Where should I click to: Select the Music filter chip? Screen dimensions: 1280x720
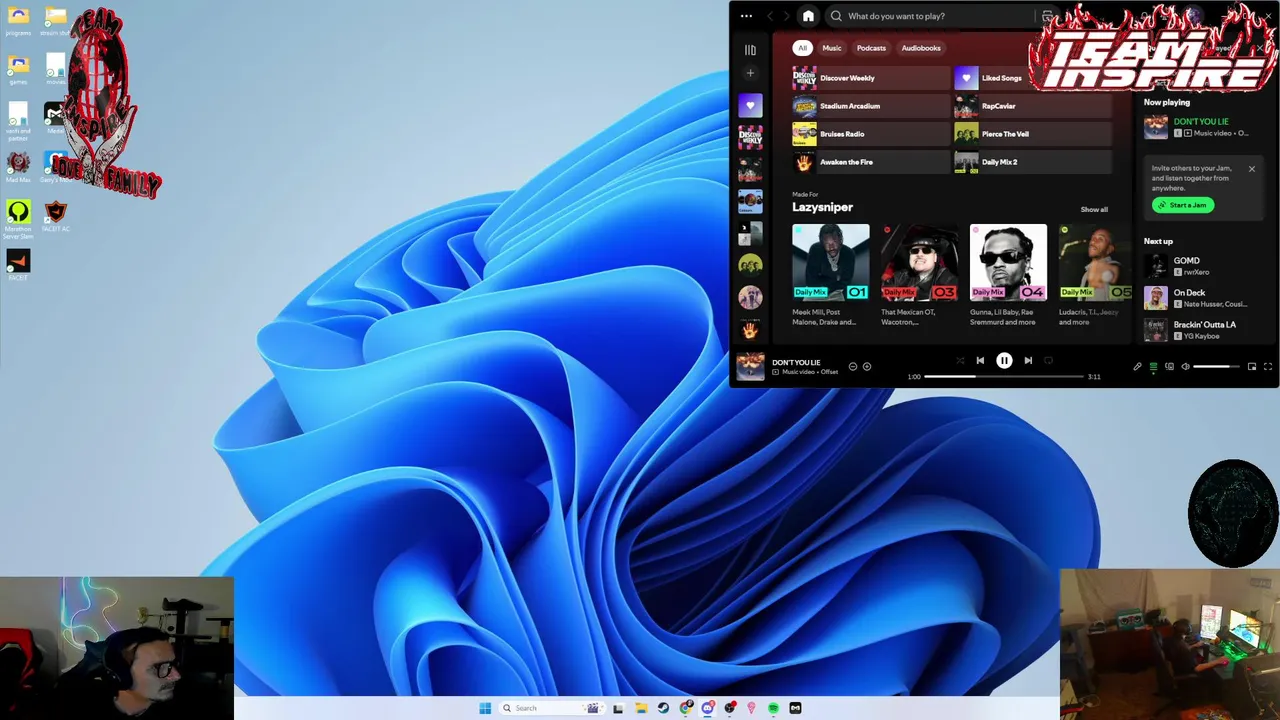tap(832, 48)
